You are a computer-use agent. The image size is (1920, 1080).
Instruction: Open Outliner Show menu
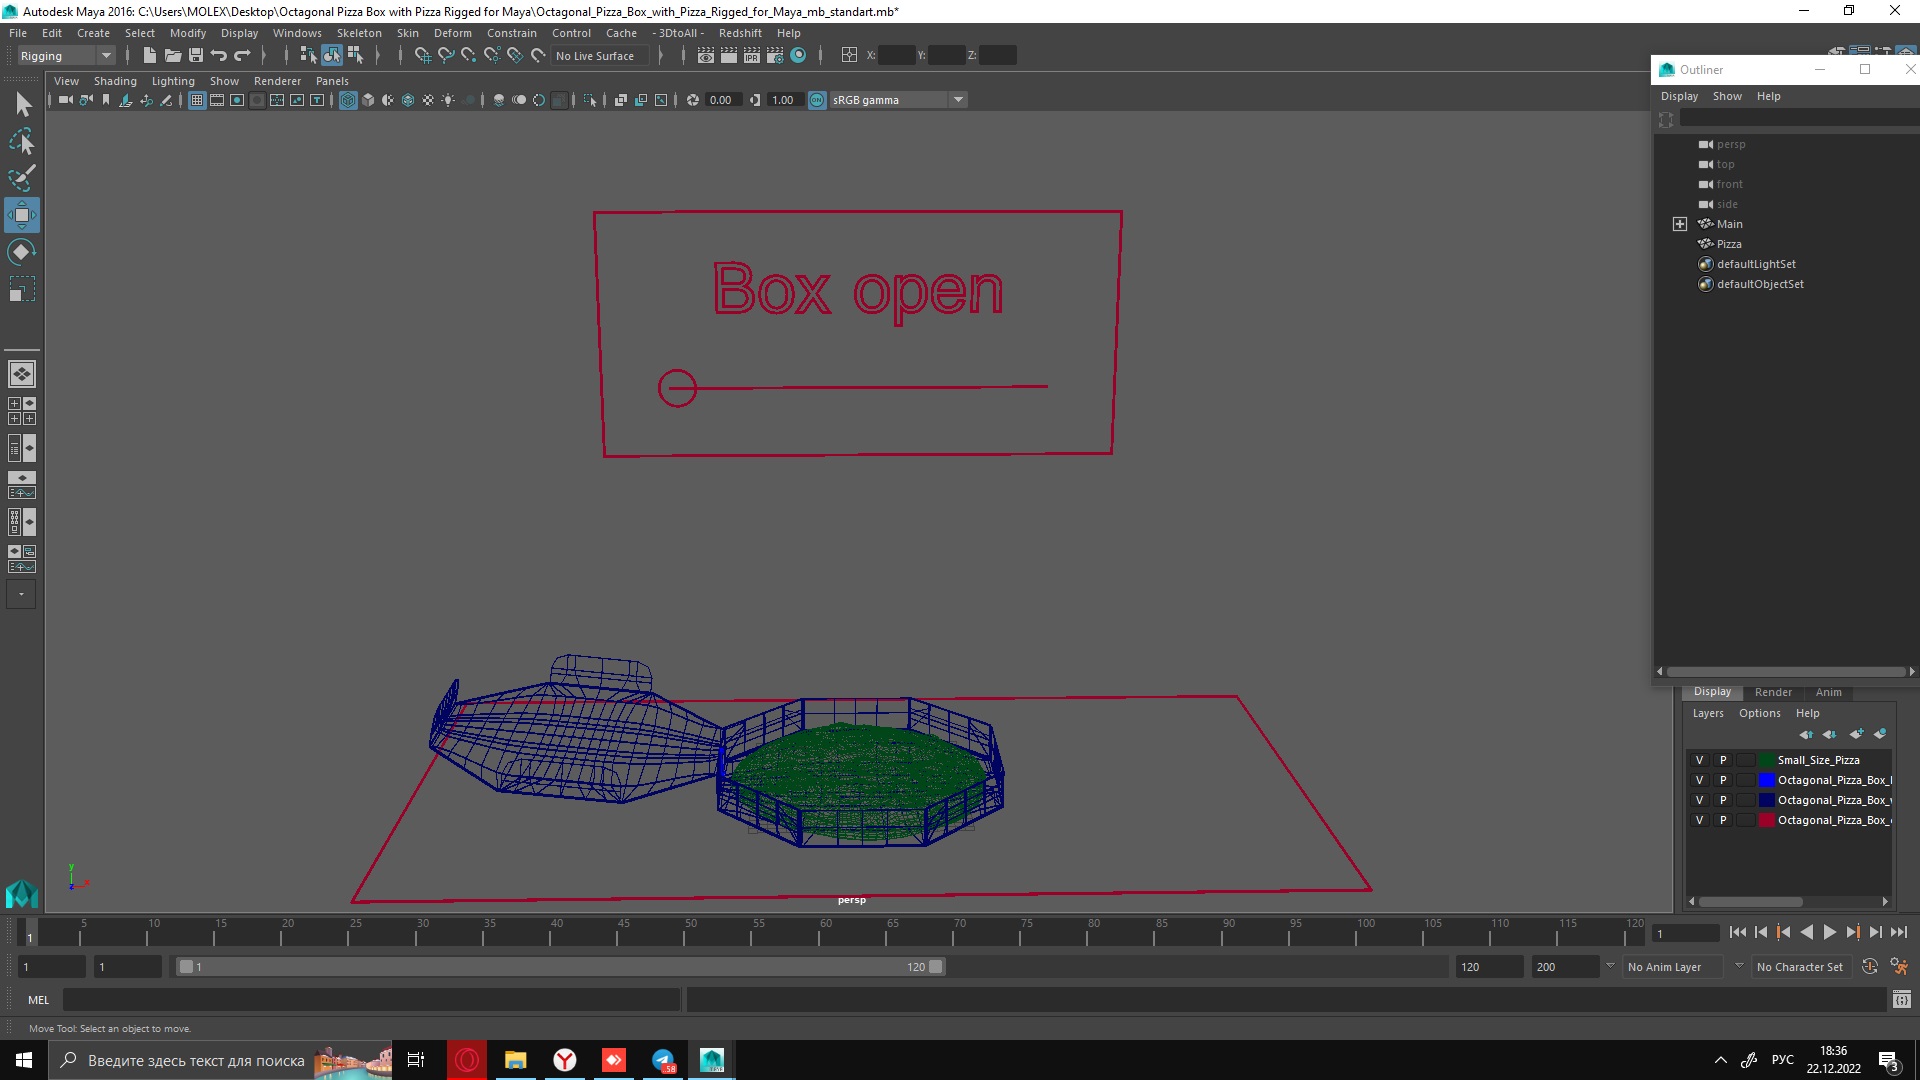coord(1727,96)
